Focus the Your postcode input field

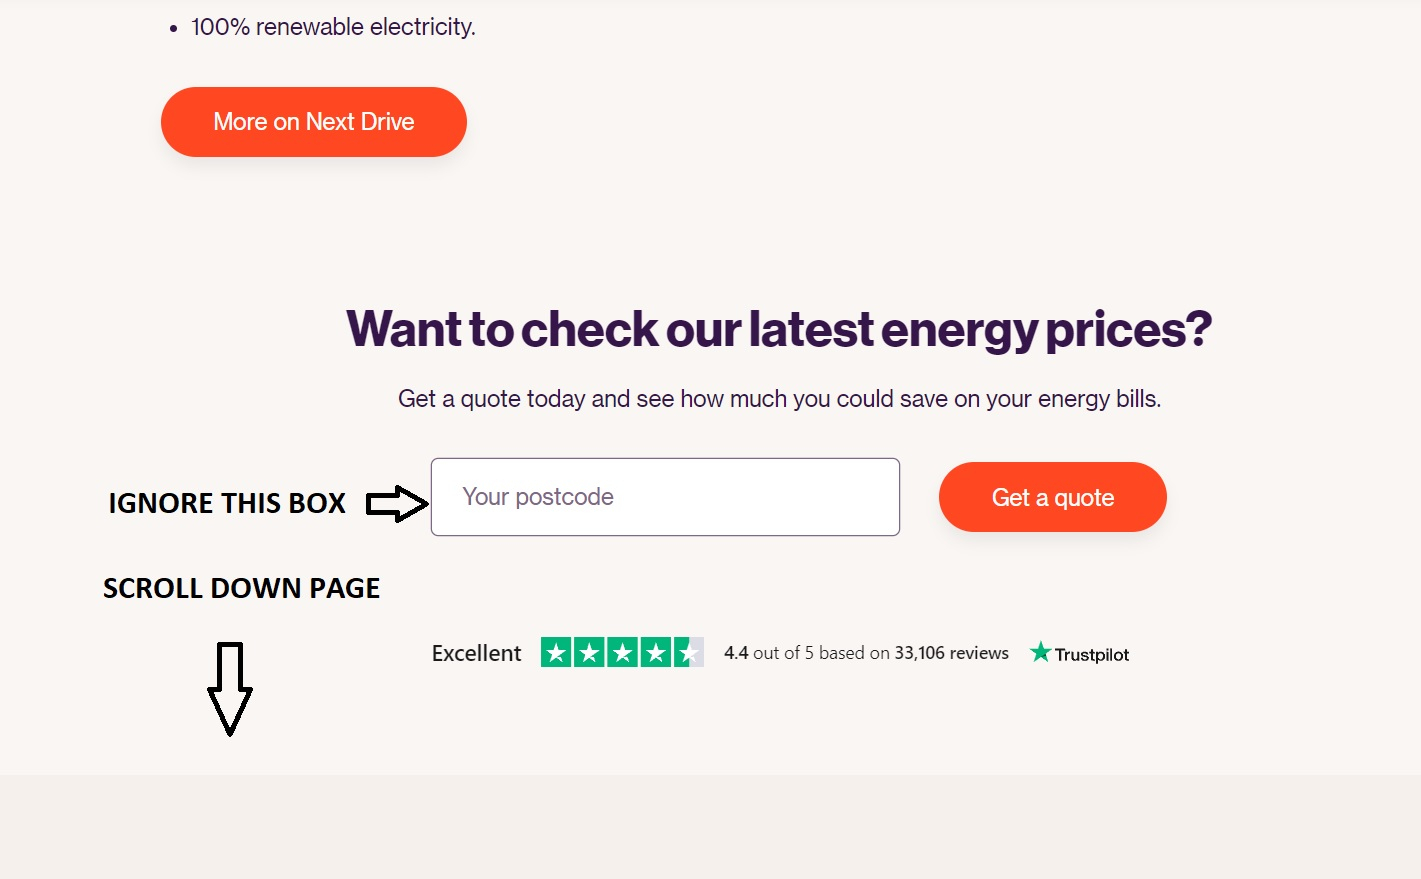coord(665,497)
